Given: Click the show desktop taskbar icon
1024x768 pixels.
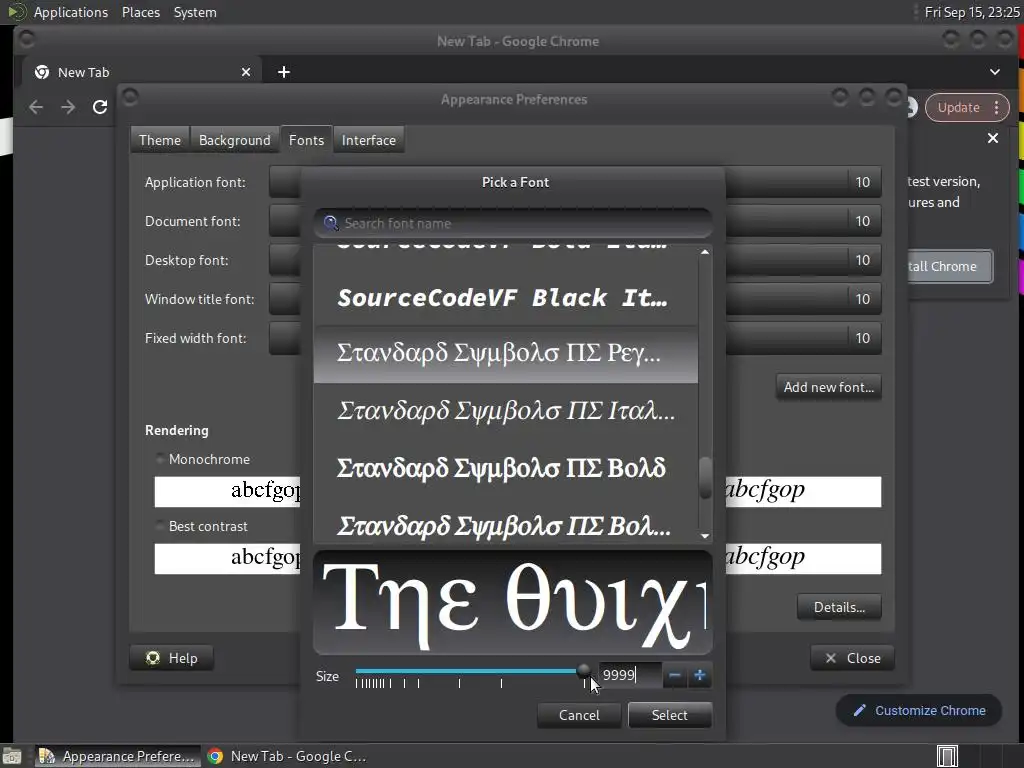Looking at the screenshot, I should [12, 756].
